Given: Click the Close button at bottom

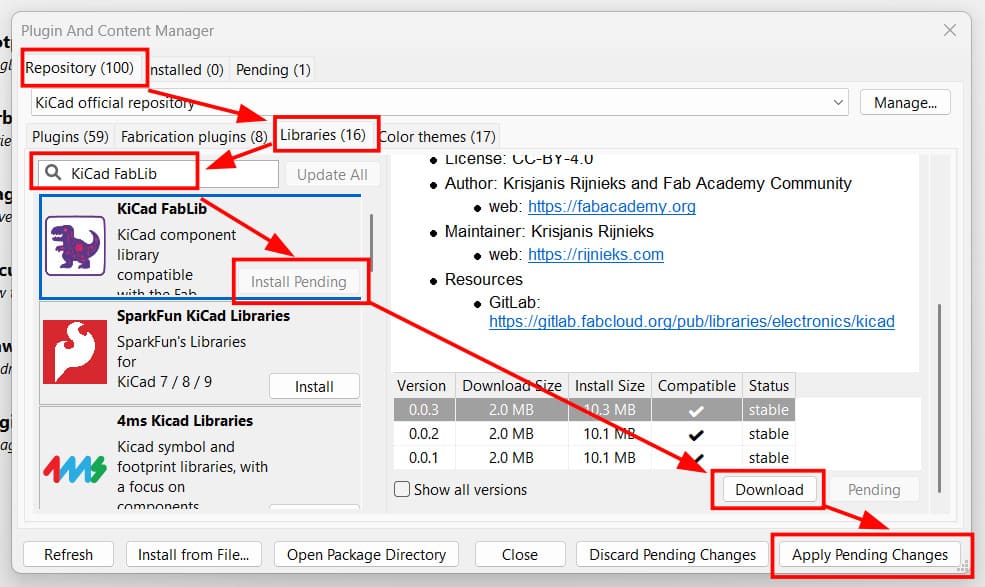Looking at the screenshot, I should 520,555.
